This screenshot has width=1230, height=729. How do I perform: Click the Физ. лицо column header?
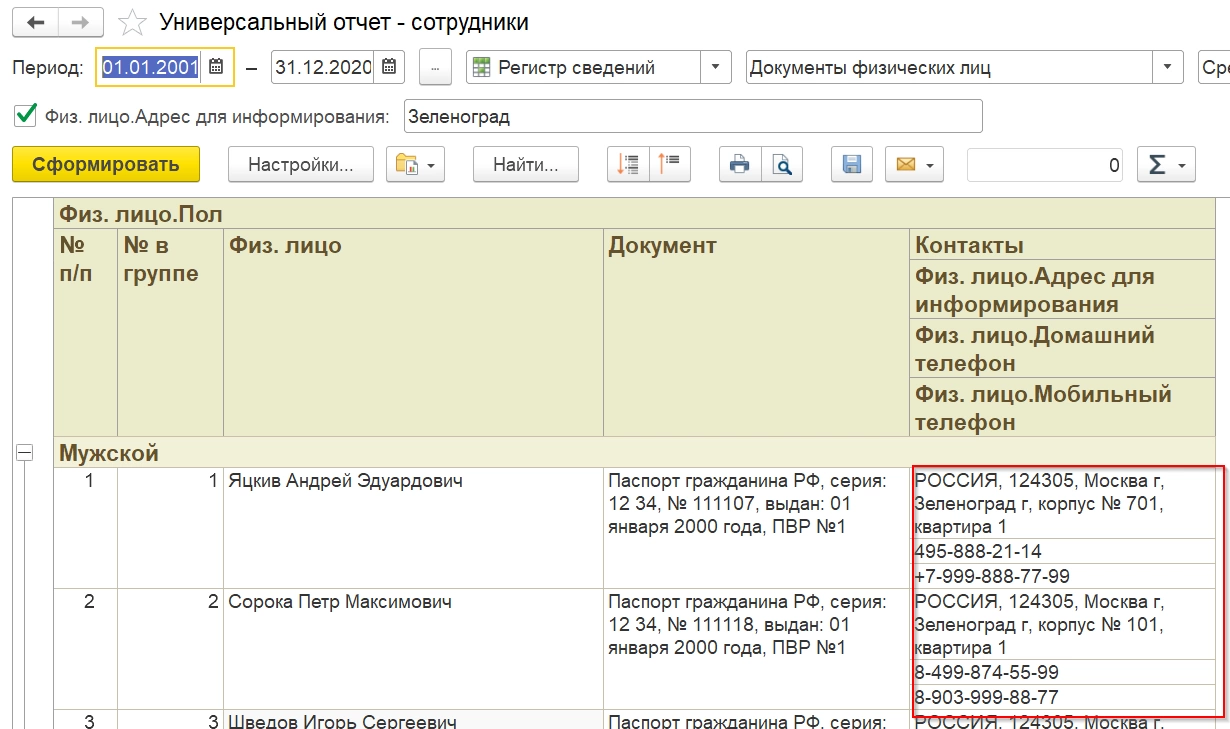coord(413,333)
